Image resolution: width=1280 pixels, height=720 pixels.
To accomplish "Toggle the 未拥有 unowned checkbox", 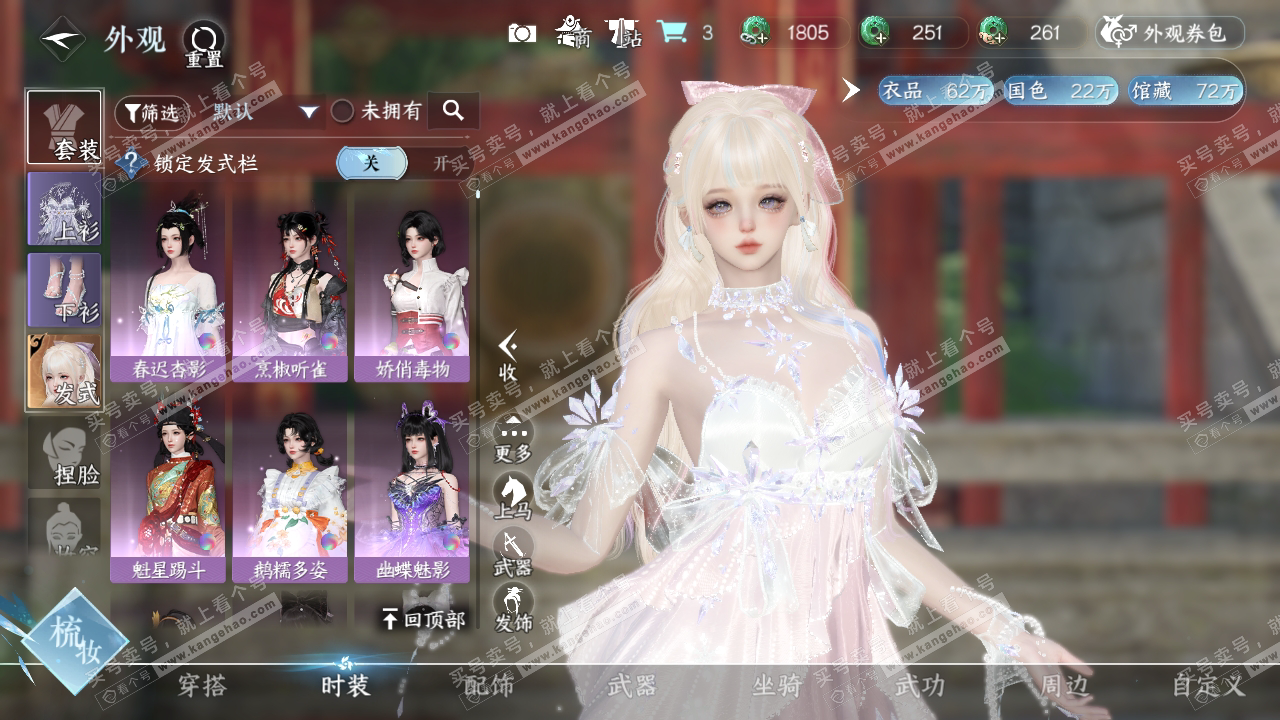I will 342,111.
